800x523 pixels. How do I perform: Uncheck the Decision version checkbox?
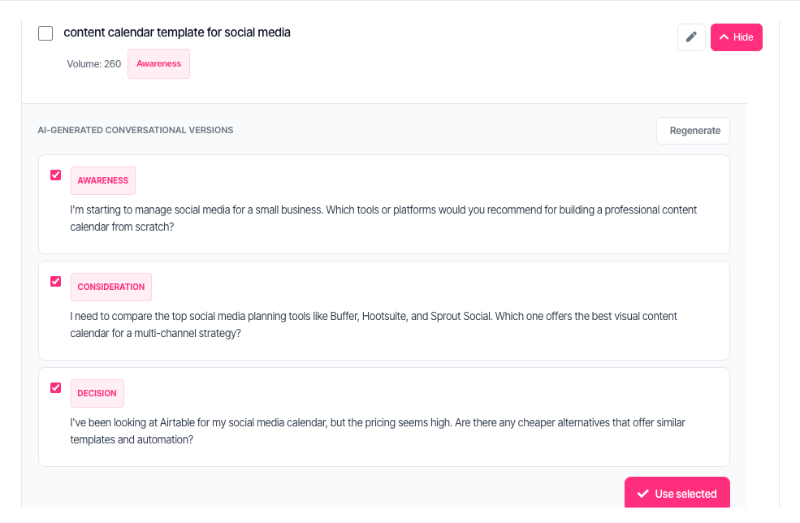pyautogui.click(x=56, y=388)
